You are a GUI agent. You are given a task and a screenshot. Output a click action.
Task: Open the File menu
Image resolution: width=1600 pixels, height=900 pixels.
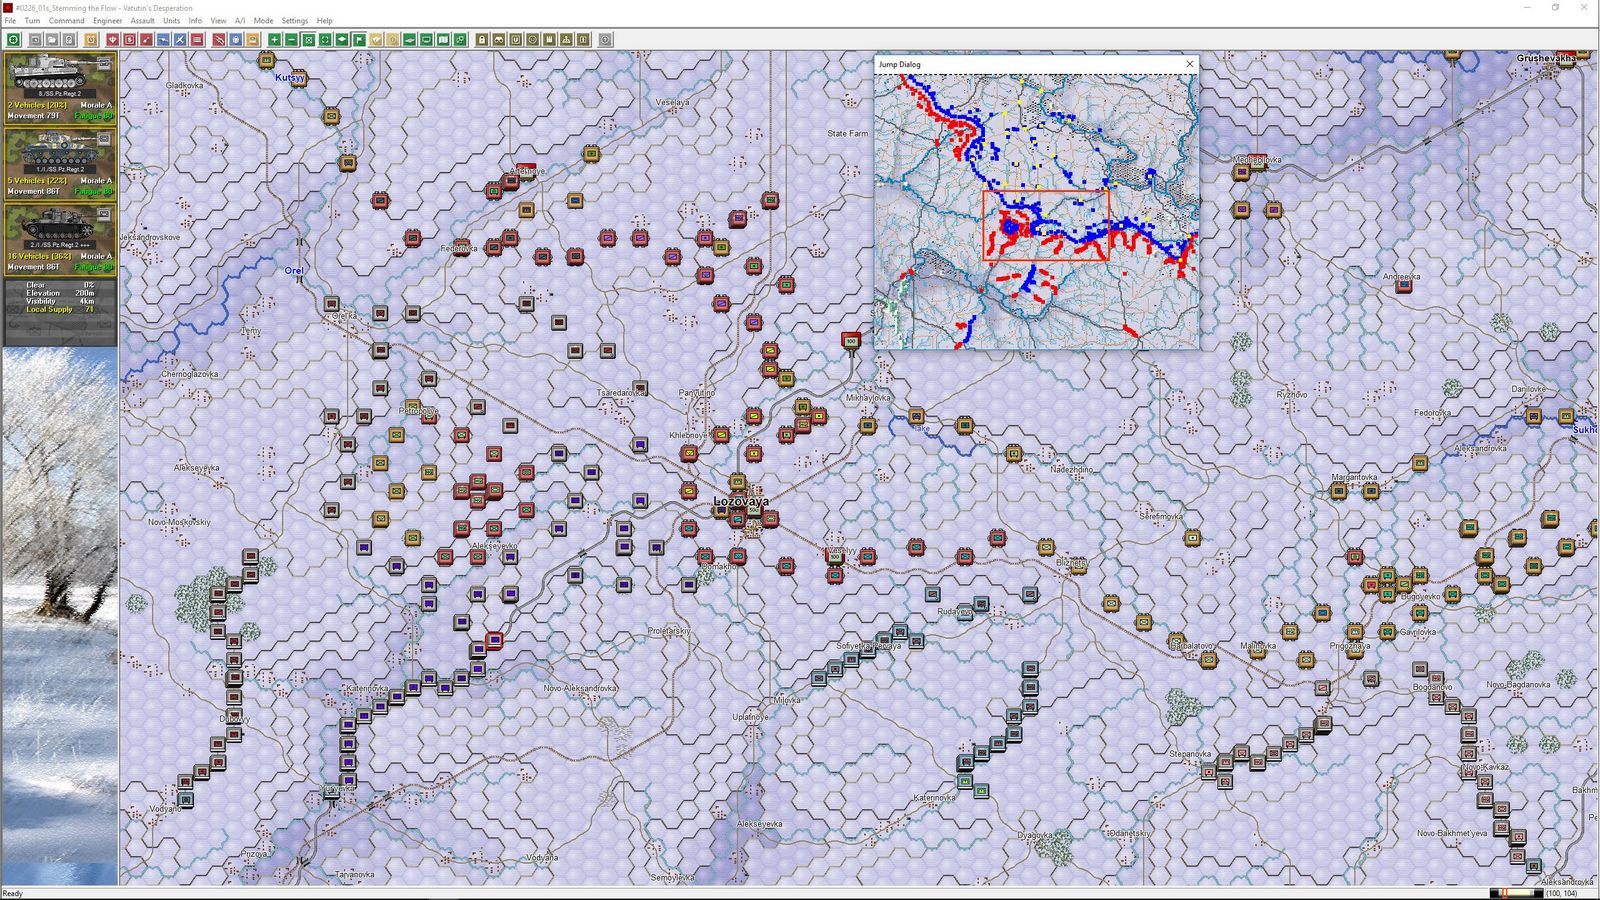[10, 20]
